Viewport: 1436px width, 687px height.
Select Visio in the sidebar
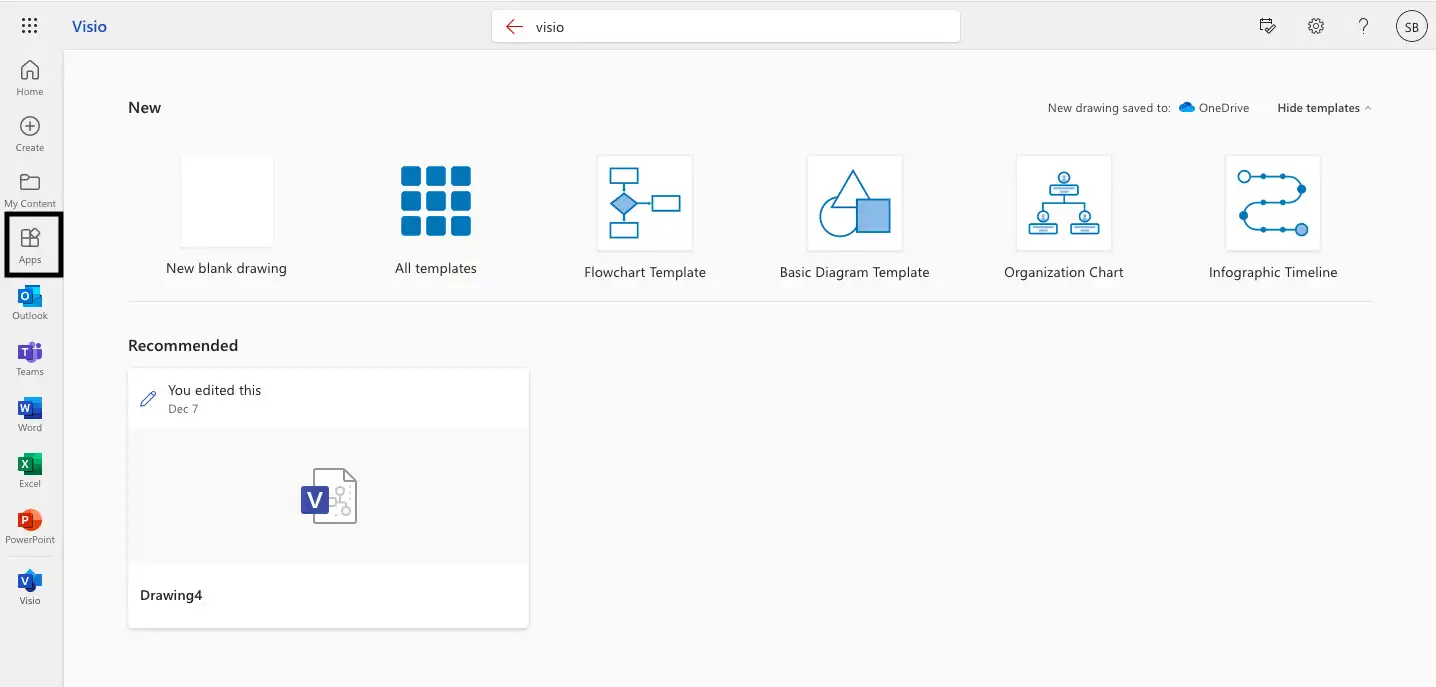pyautogui.click(x=30, y=587)
